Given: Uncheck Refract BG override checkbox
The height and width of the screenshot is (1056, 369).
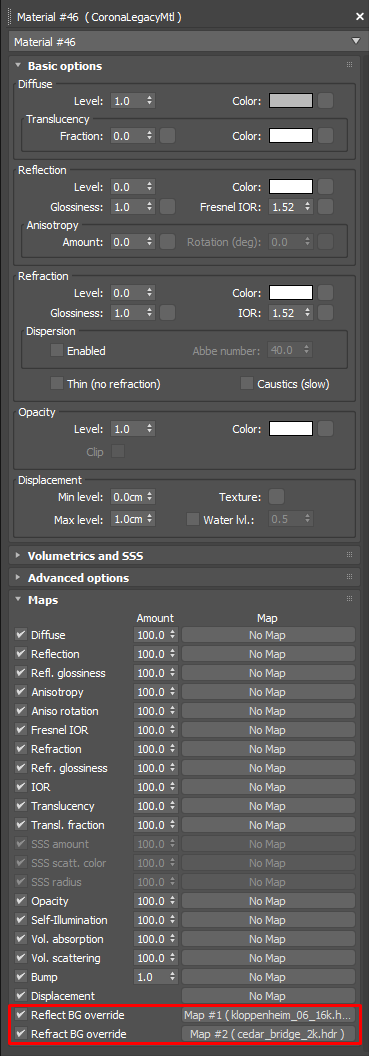Looking at the screenshot, I should (x=21, y=1034).
